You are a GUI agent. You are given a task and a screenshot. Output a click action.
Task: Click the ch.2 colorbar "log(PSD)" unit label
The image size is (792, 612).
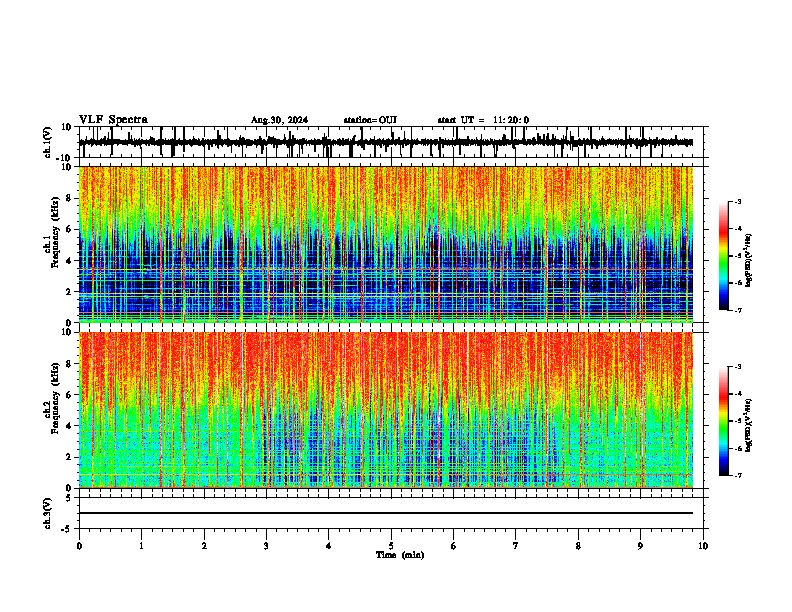pyautogui.click(x=749, y=425)
